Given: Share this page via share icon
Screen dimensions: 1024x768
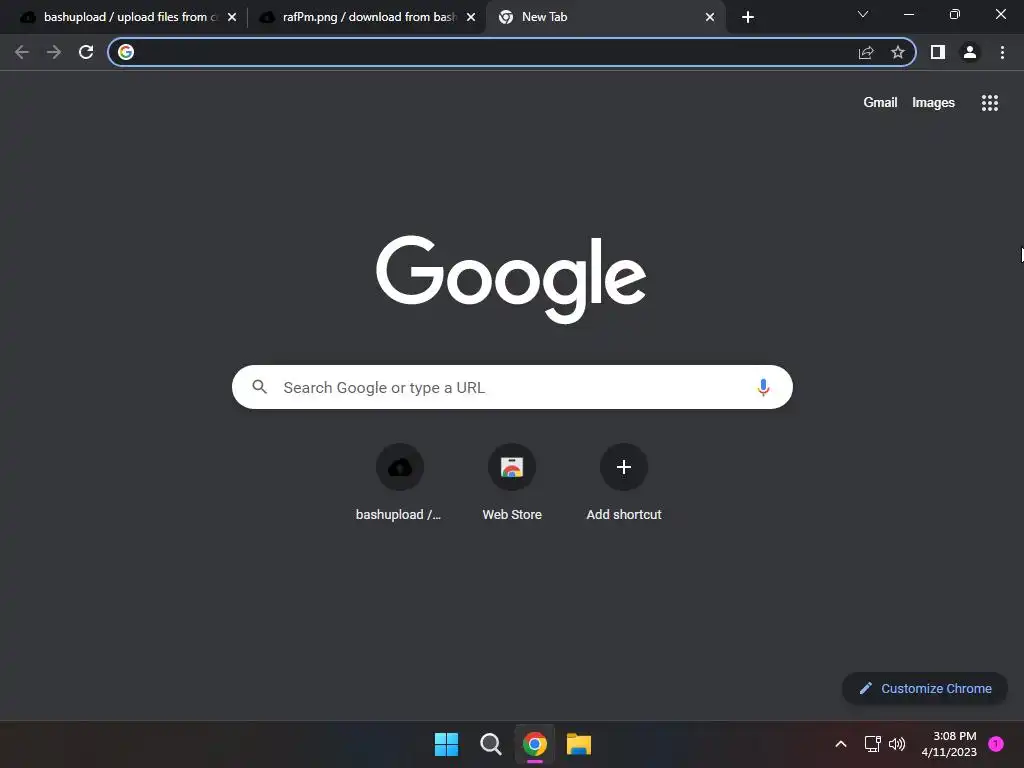Looking at the screenshot, I should point(866,52).
